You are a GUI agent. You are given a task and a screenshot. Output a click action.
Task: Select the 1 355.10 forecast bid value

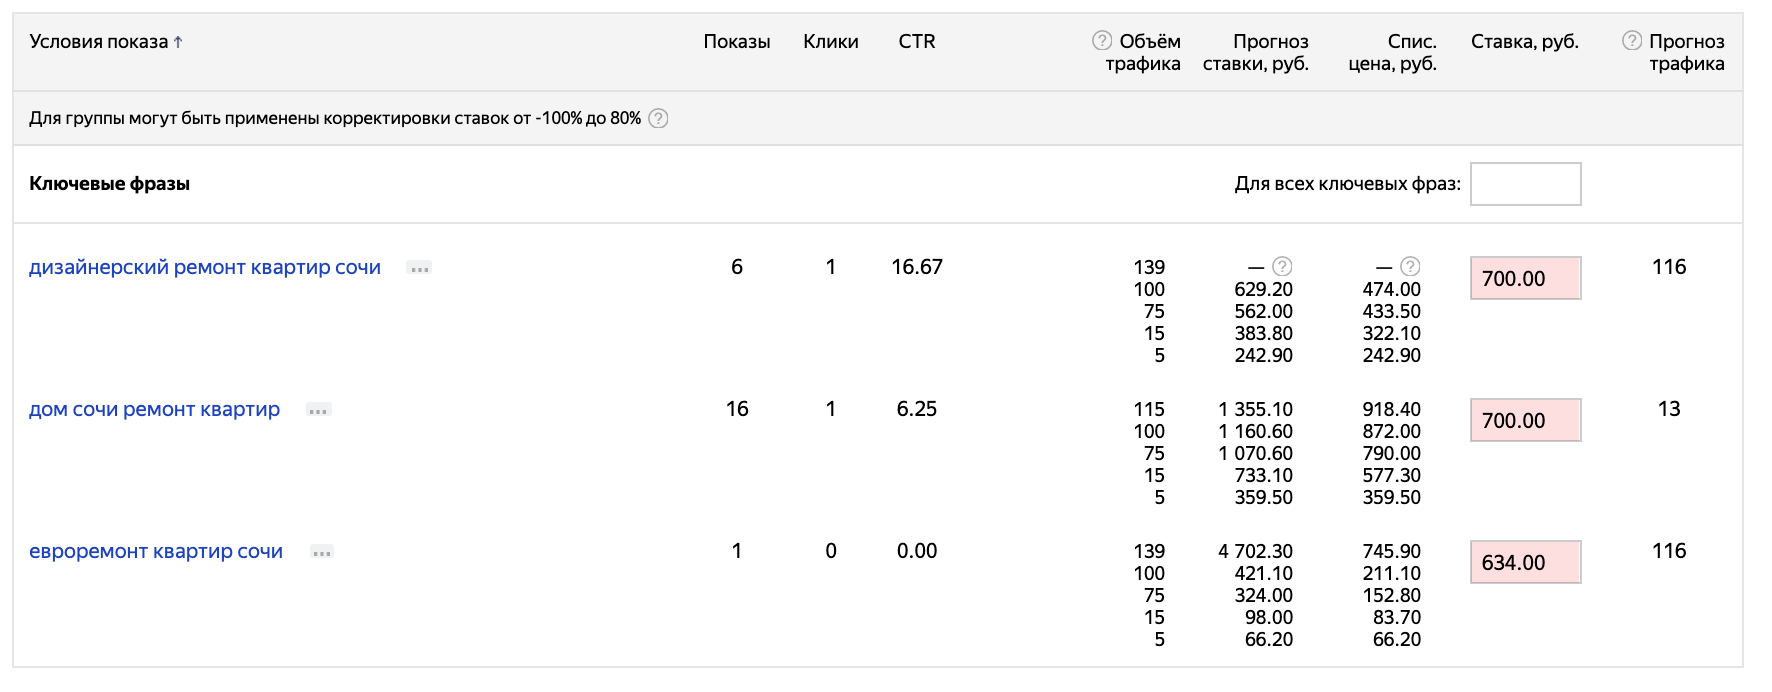pyautogui.click(x=1255, y=409)
